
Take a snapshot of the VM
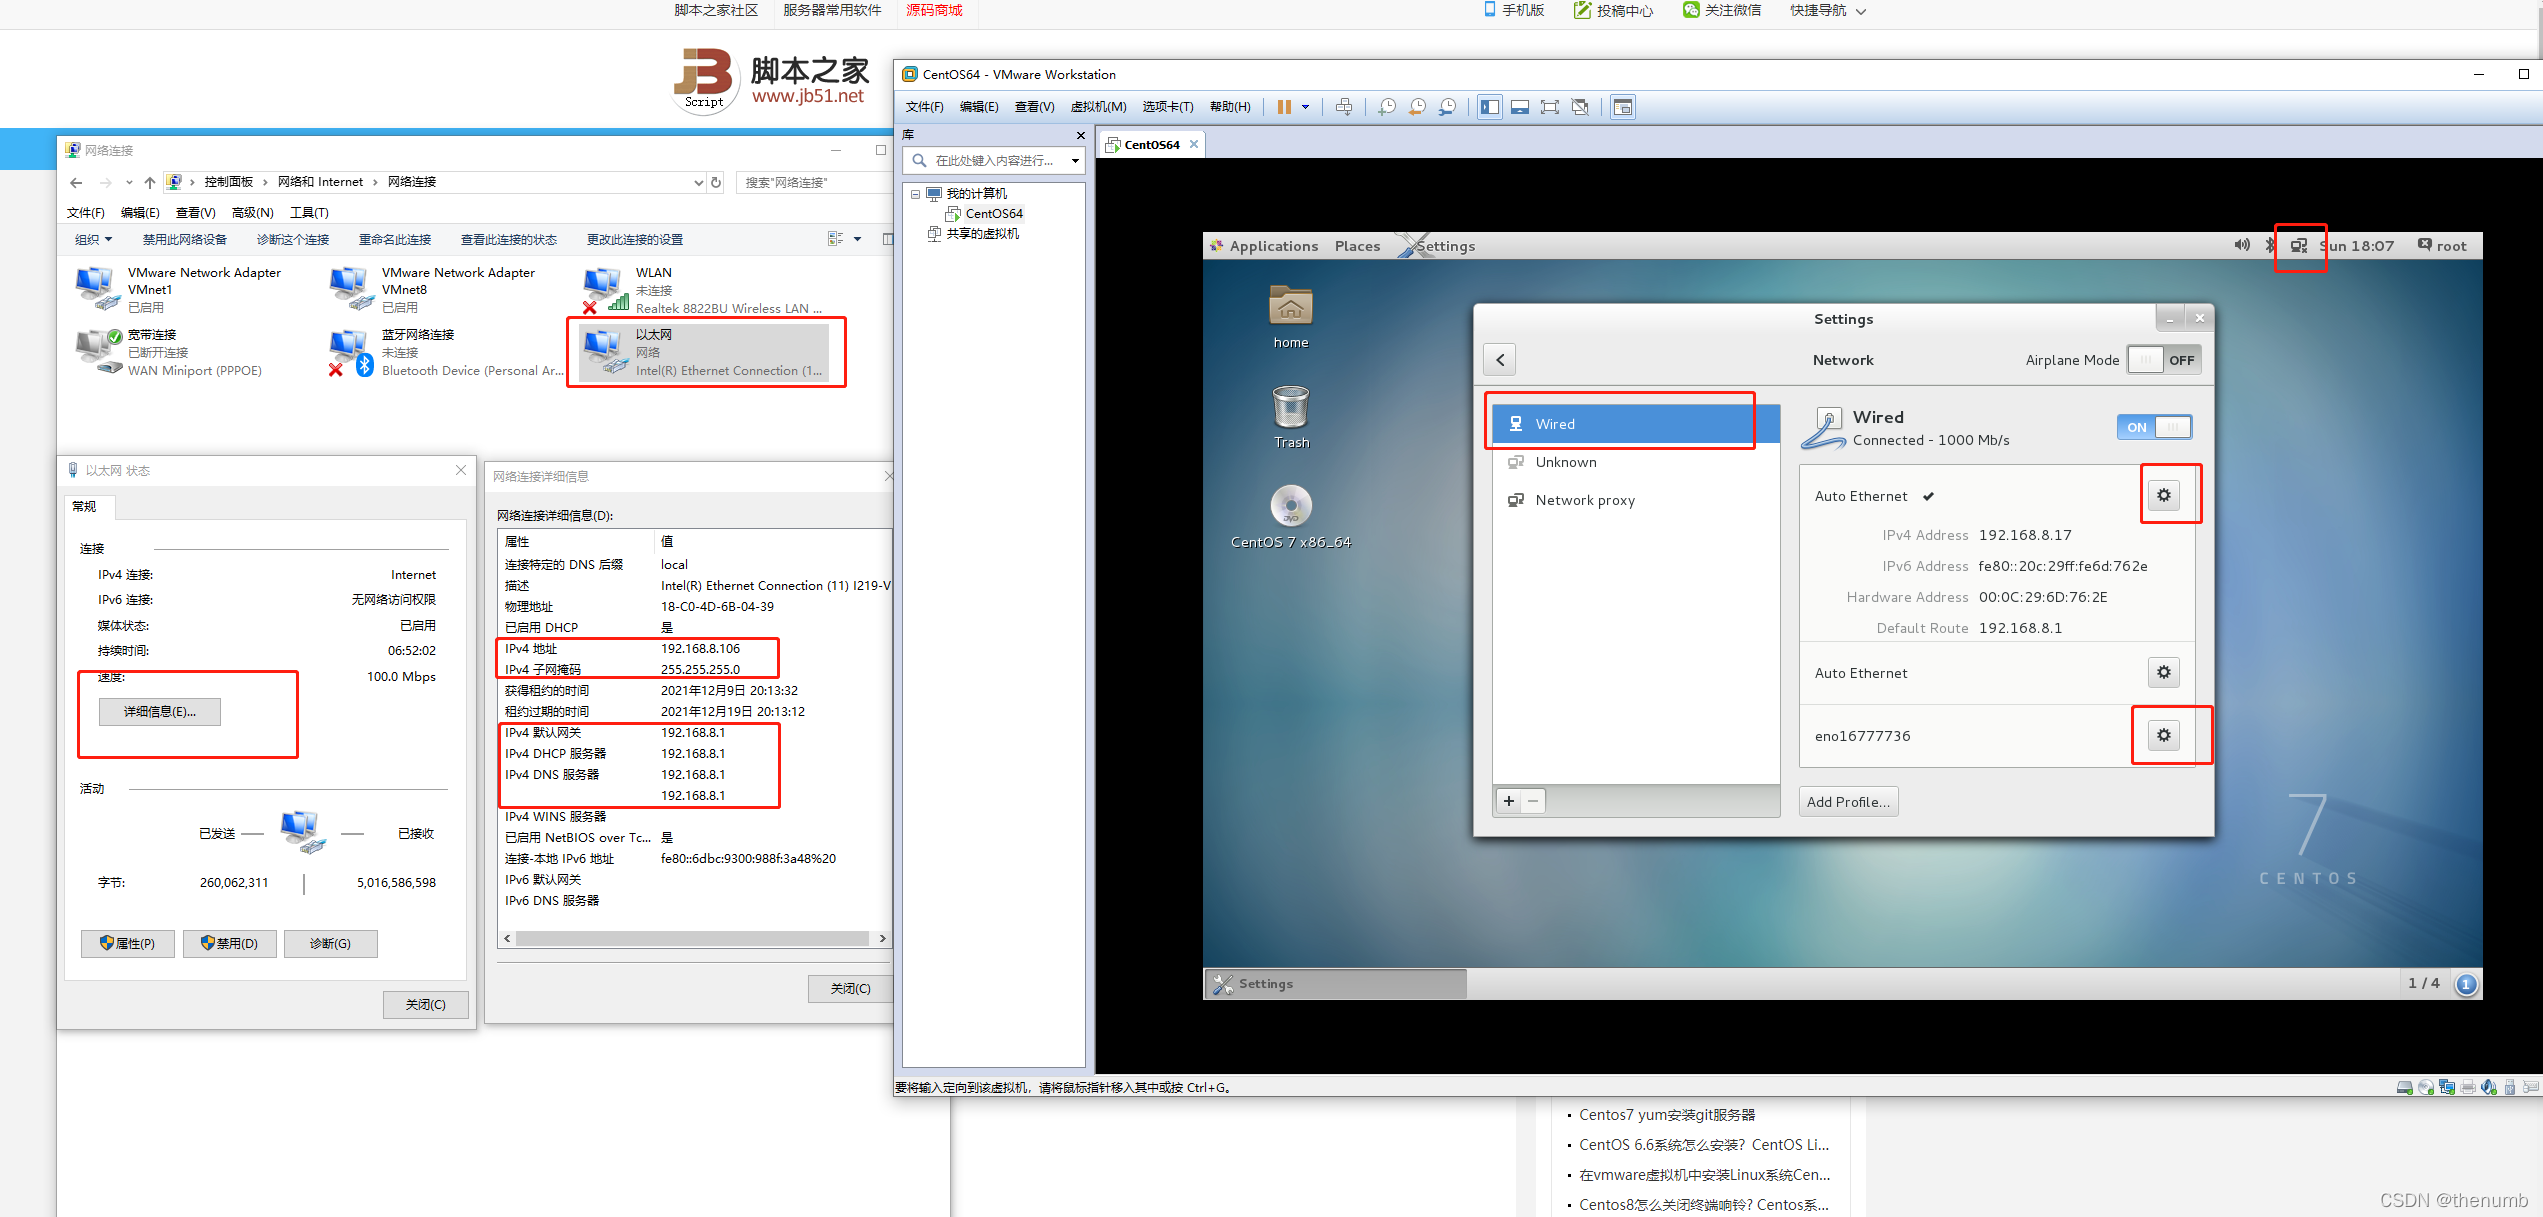coord(1387,107)
